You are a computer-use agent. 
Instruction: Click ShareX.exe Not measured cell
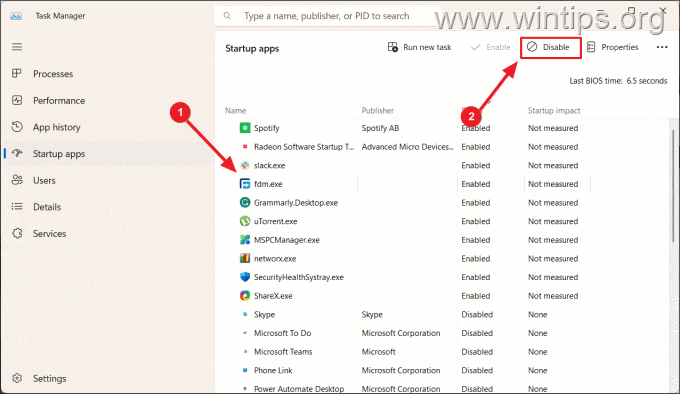[553, 296]
